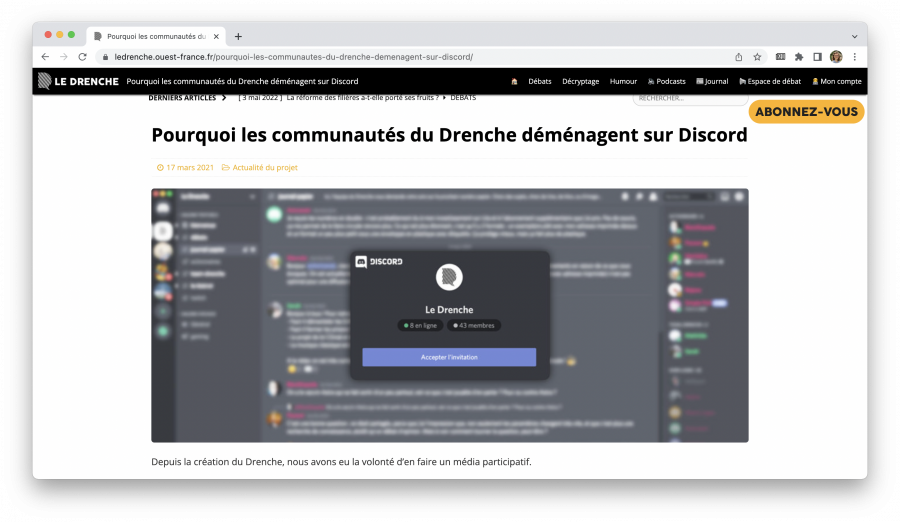The image size is (900, 522).
Task: Click the lock icon in the address bar
Action: coord(105,57)
